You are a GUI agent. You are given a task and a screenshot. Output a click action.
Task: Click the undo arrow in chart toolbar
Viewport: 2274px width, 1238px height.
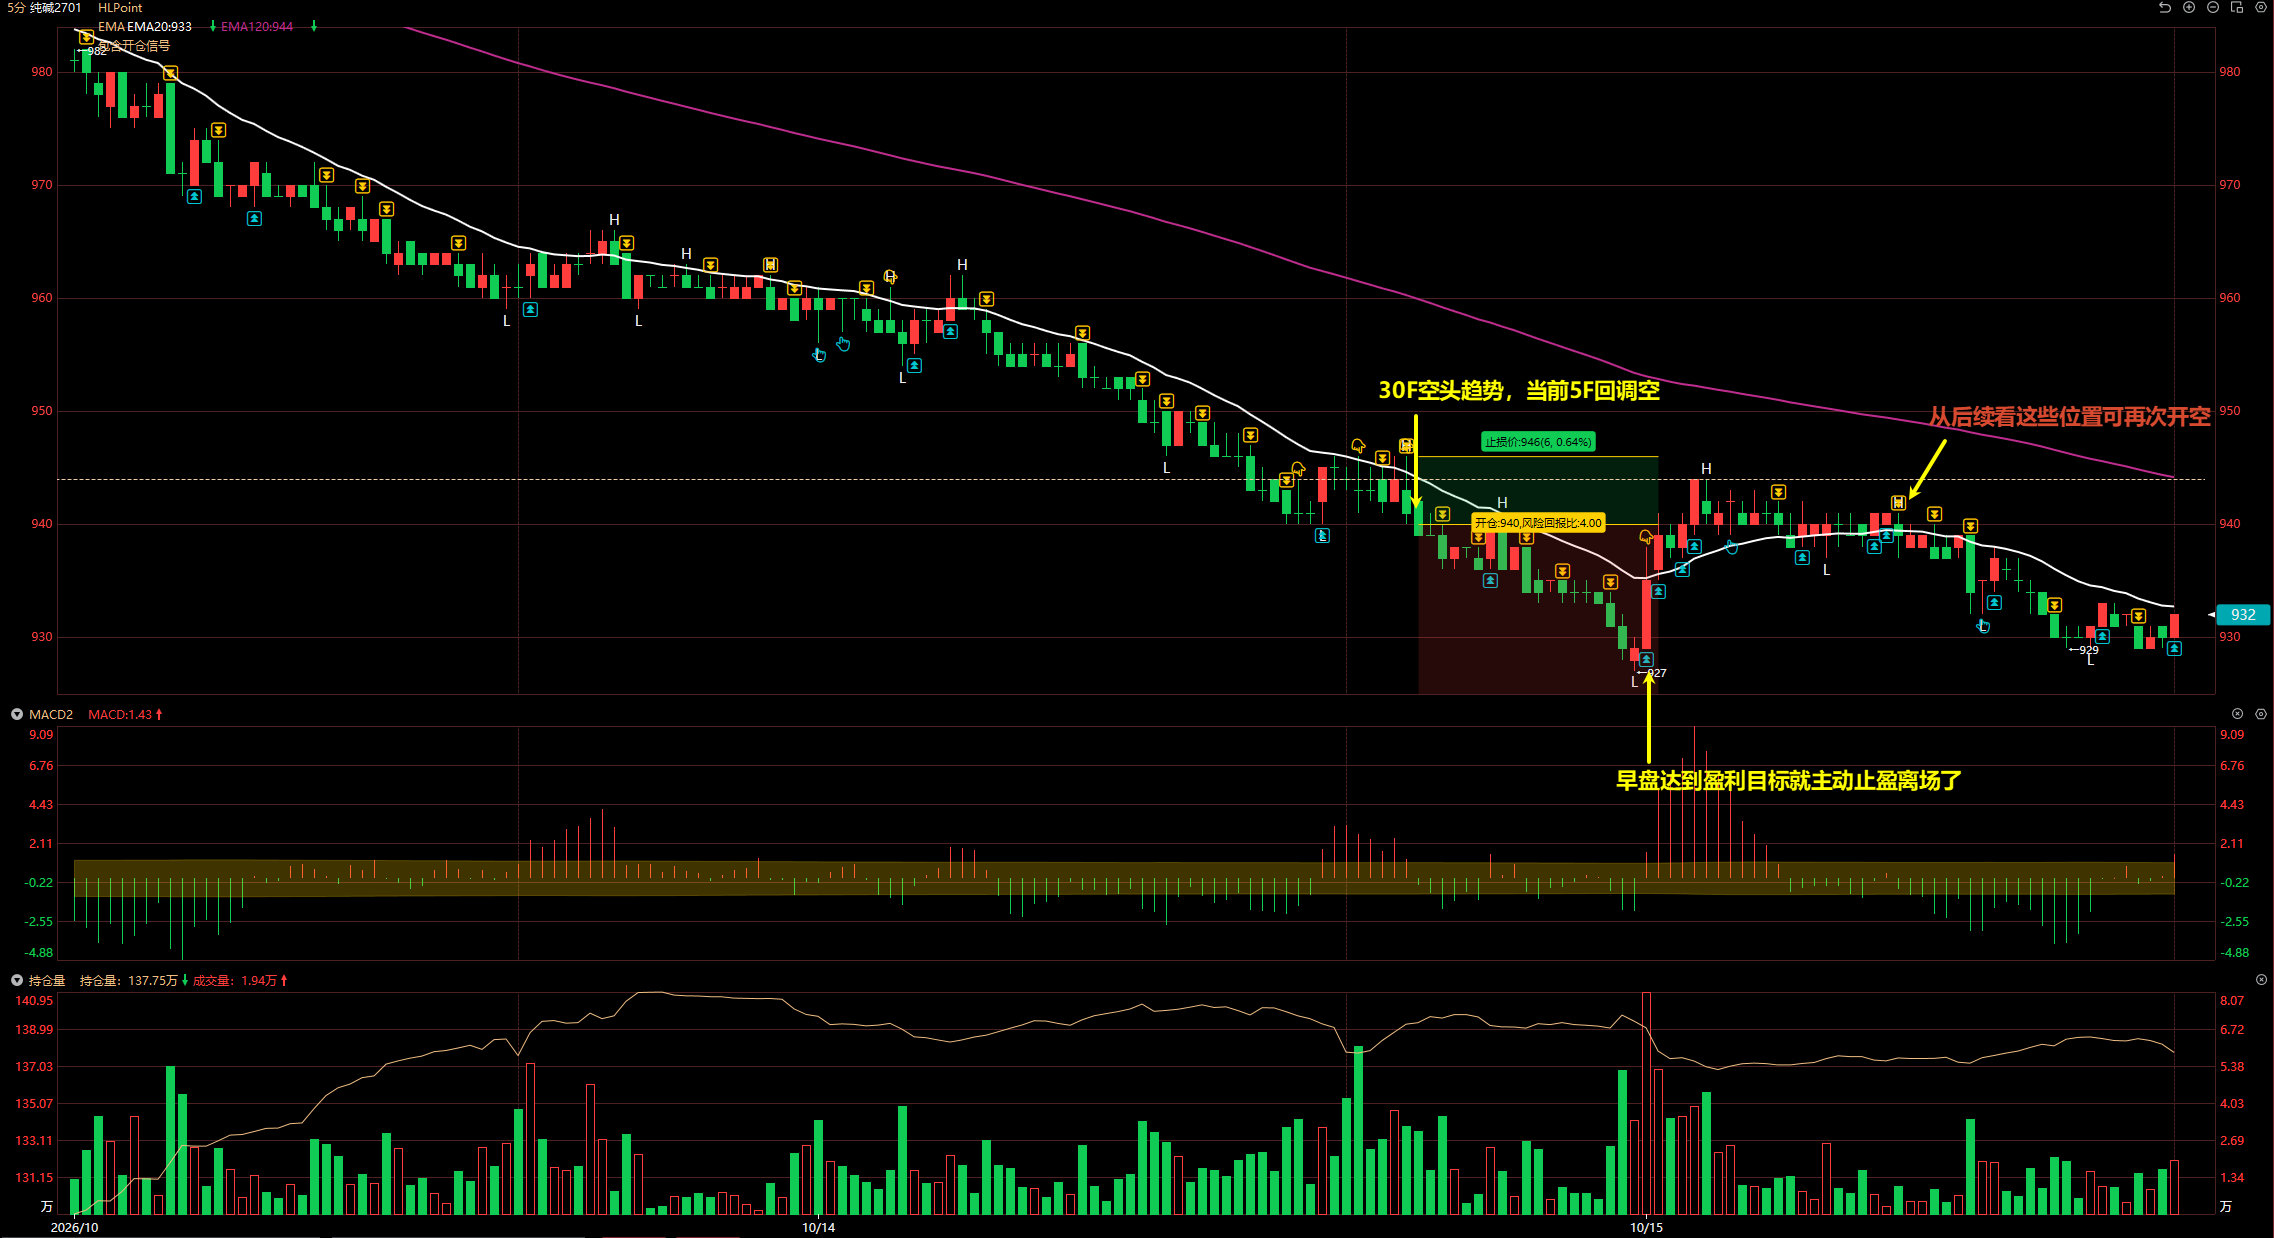2165,7
